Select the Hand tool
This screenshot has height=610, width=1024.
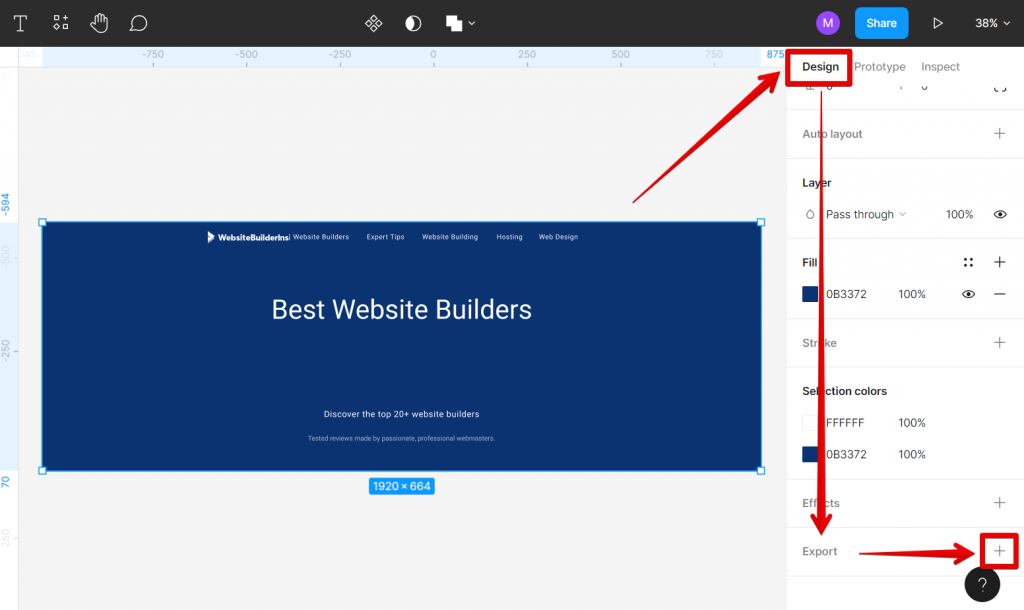(x=99, y=23)
